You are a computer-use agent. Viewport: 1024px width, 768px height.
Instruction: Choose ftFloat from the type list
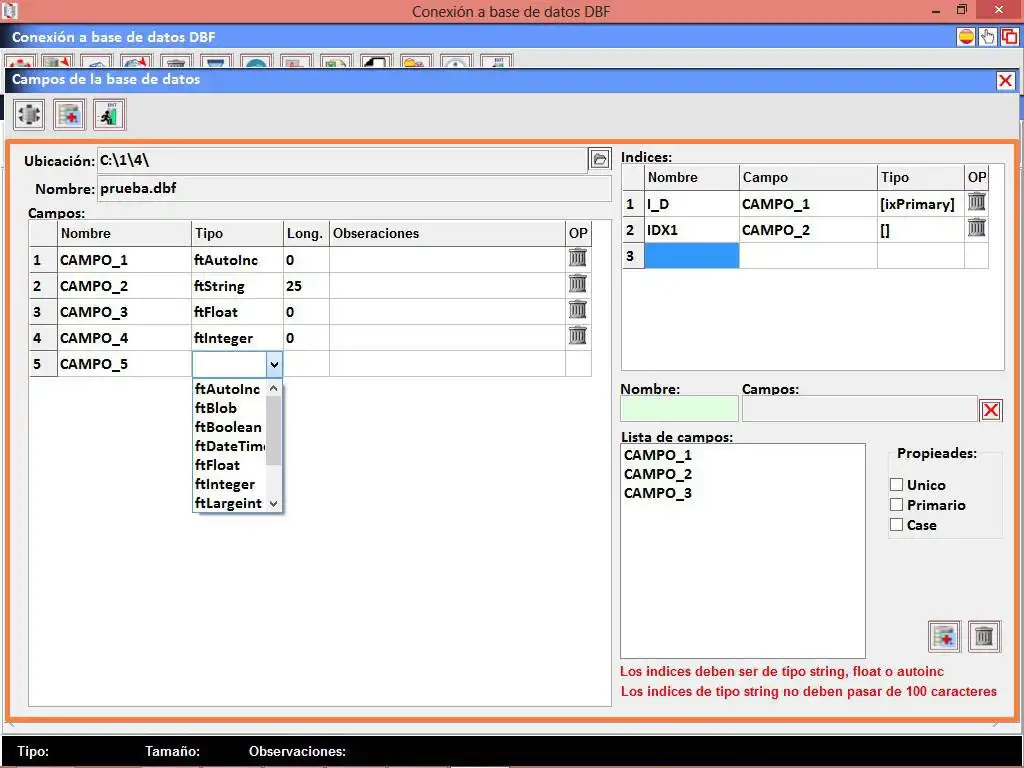pyautogui.click(x=229, y=465)
